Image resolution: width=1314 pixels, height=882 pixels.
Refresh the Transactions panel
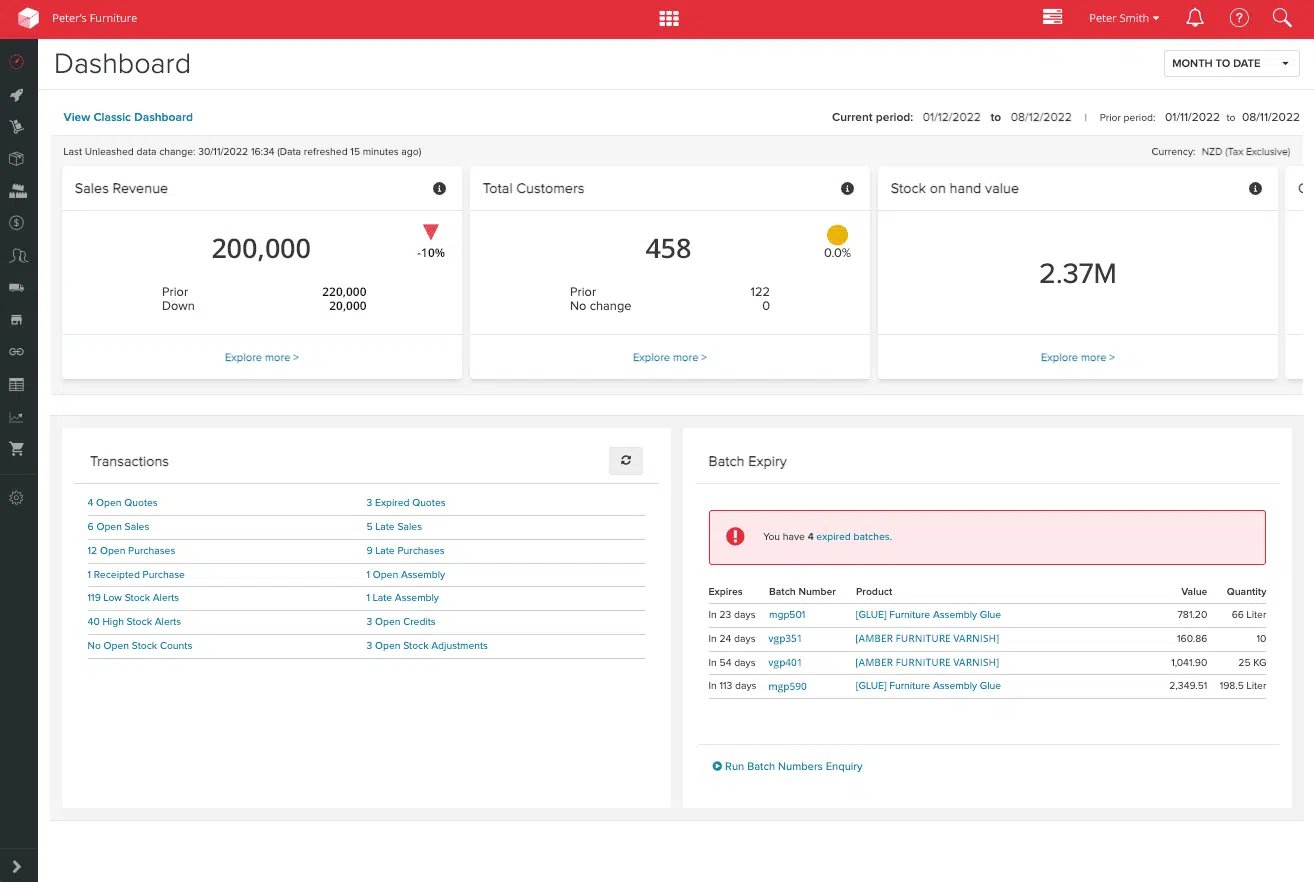[626, 460]
